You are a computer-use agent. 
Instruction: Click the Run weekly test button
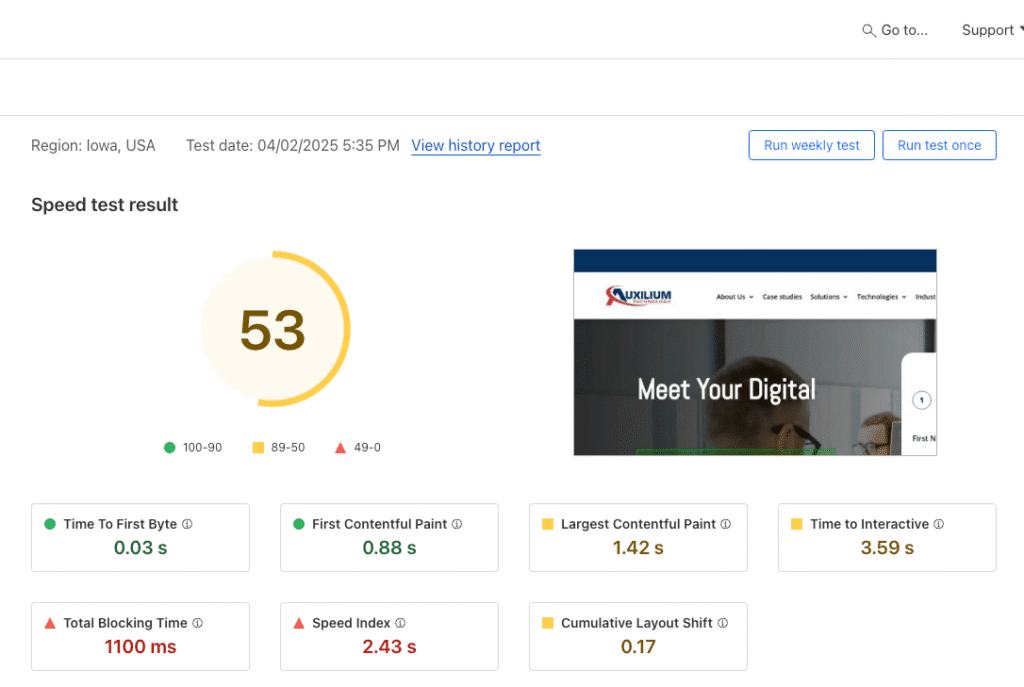(x=811, y=145)
